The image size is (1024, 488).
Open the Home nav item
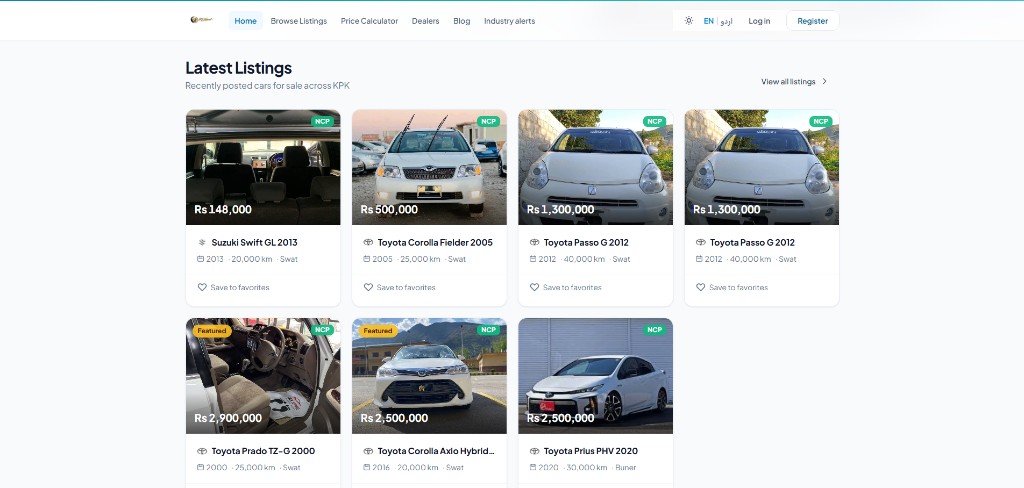[246, 21]
